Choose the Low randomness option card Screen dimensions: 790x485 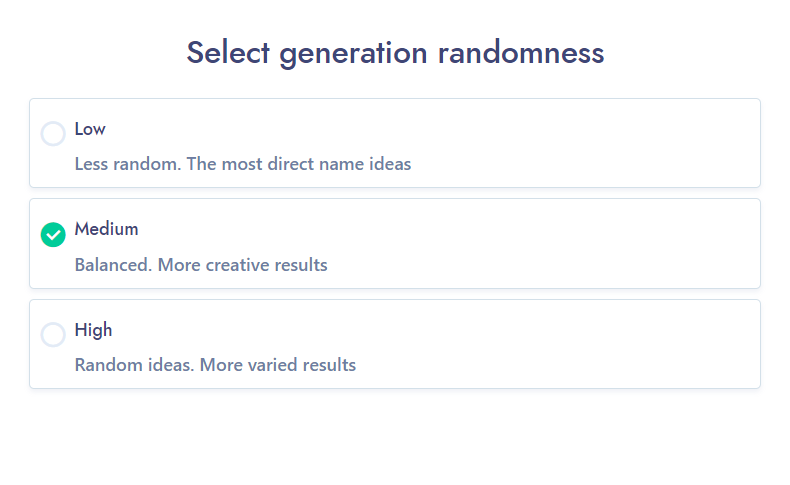coord(395,143)
